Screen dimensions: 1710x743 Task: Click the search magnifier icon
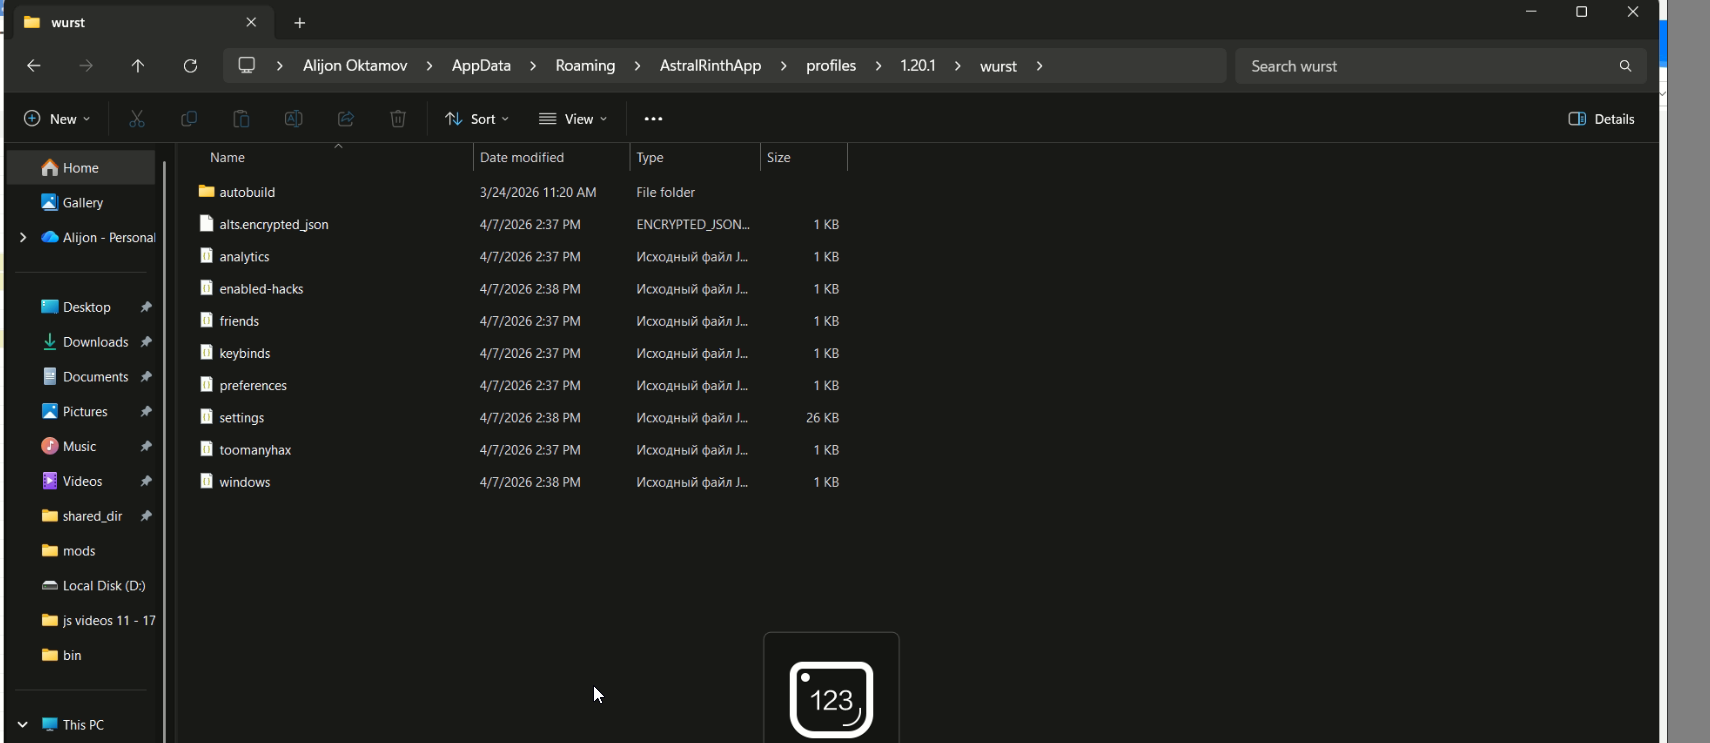pos(1625,66)
